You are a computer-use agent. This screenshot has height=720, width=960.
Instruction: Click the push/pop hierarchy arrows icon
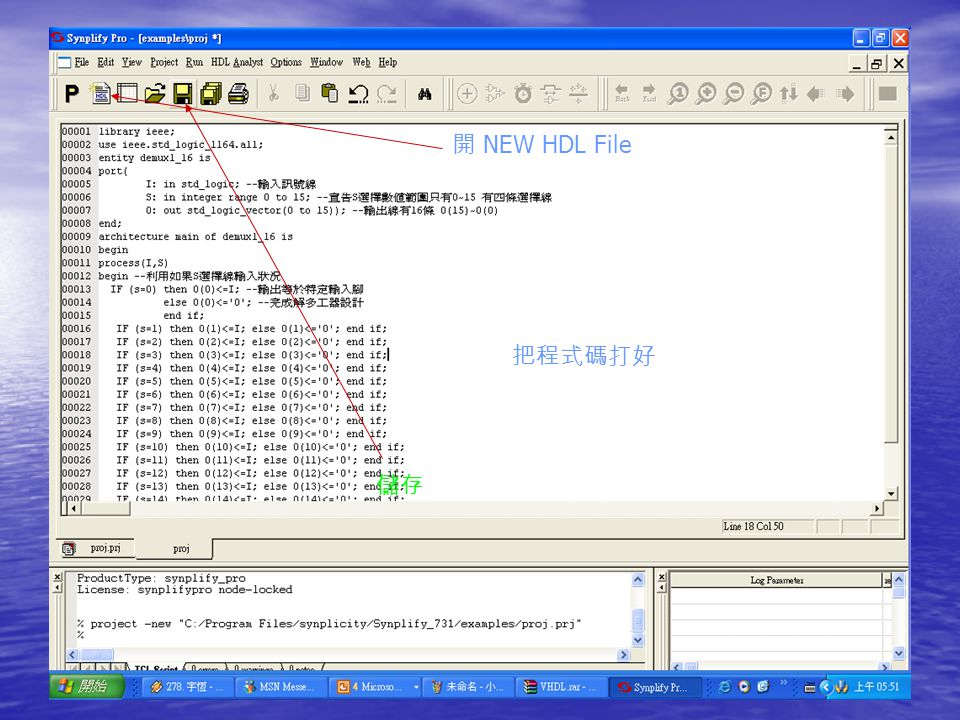(789, 94)
